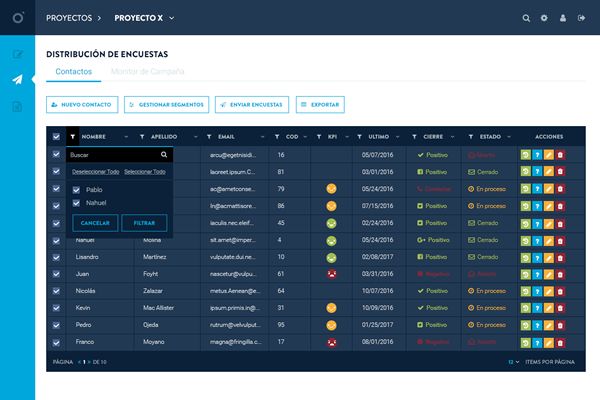Screen dimensions: 600x400
Task: Click the Buscar search field
Action: tap(110, 155)
